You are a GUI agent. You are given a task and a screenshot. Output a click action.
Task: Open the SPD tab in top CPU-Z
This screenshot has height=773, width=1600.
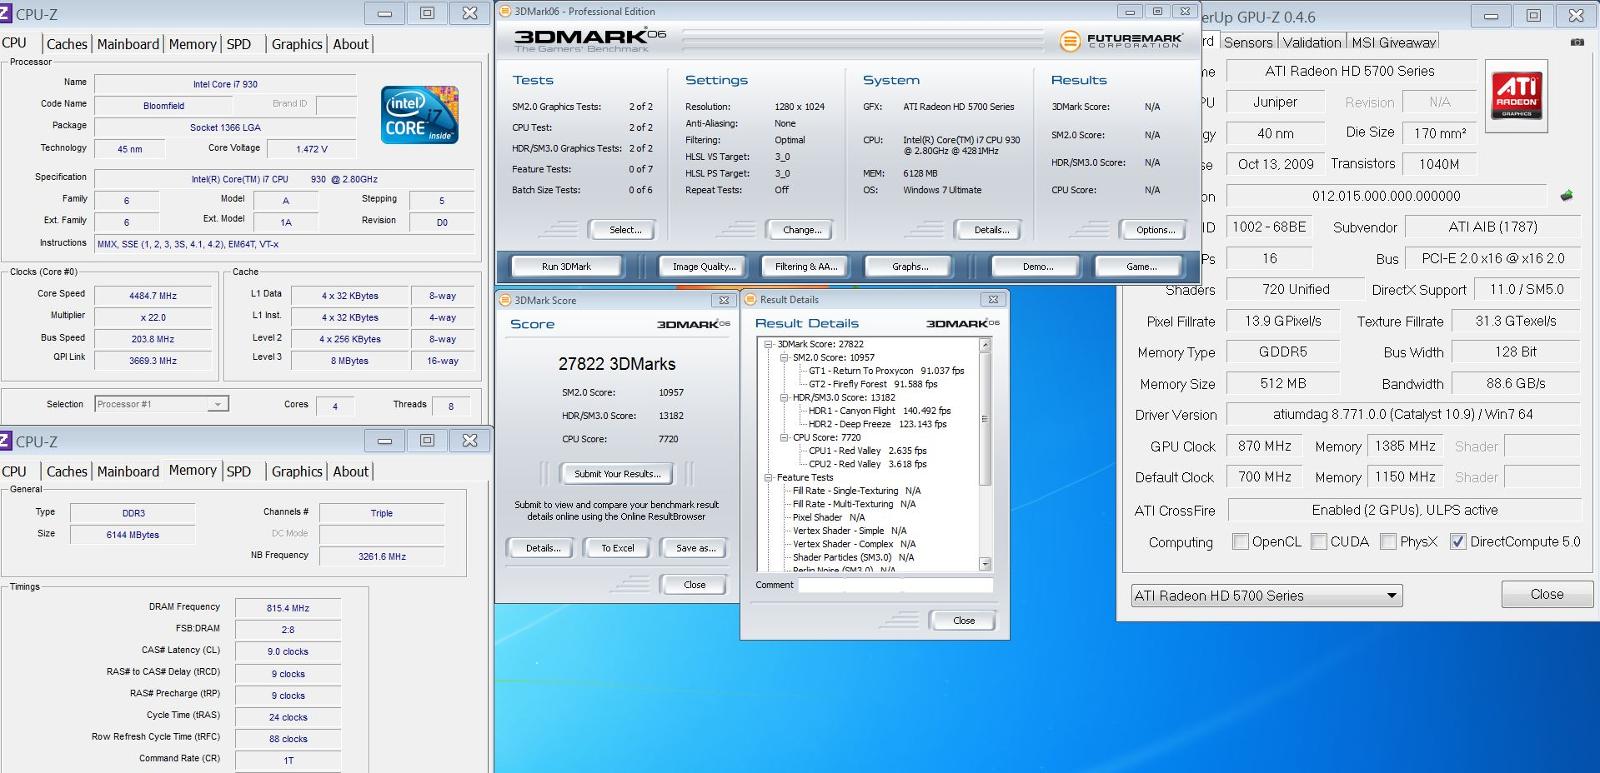(x=239, y=44)
